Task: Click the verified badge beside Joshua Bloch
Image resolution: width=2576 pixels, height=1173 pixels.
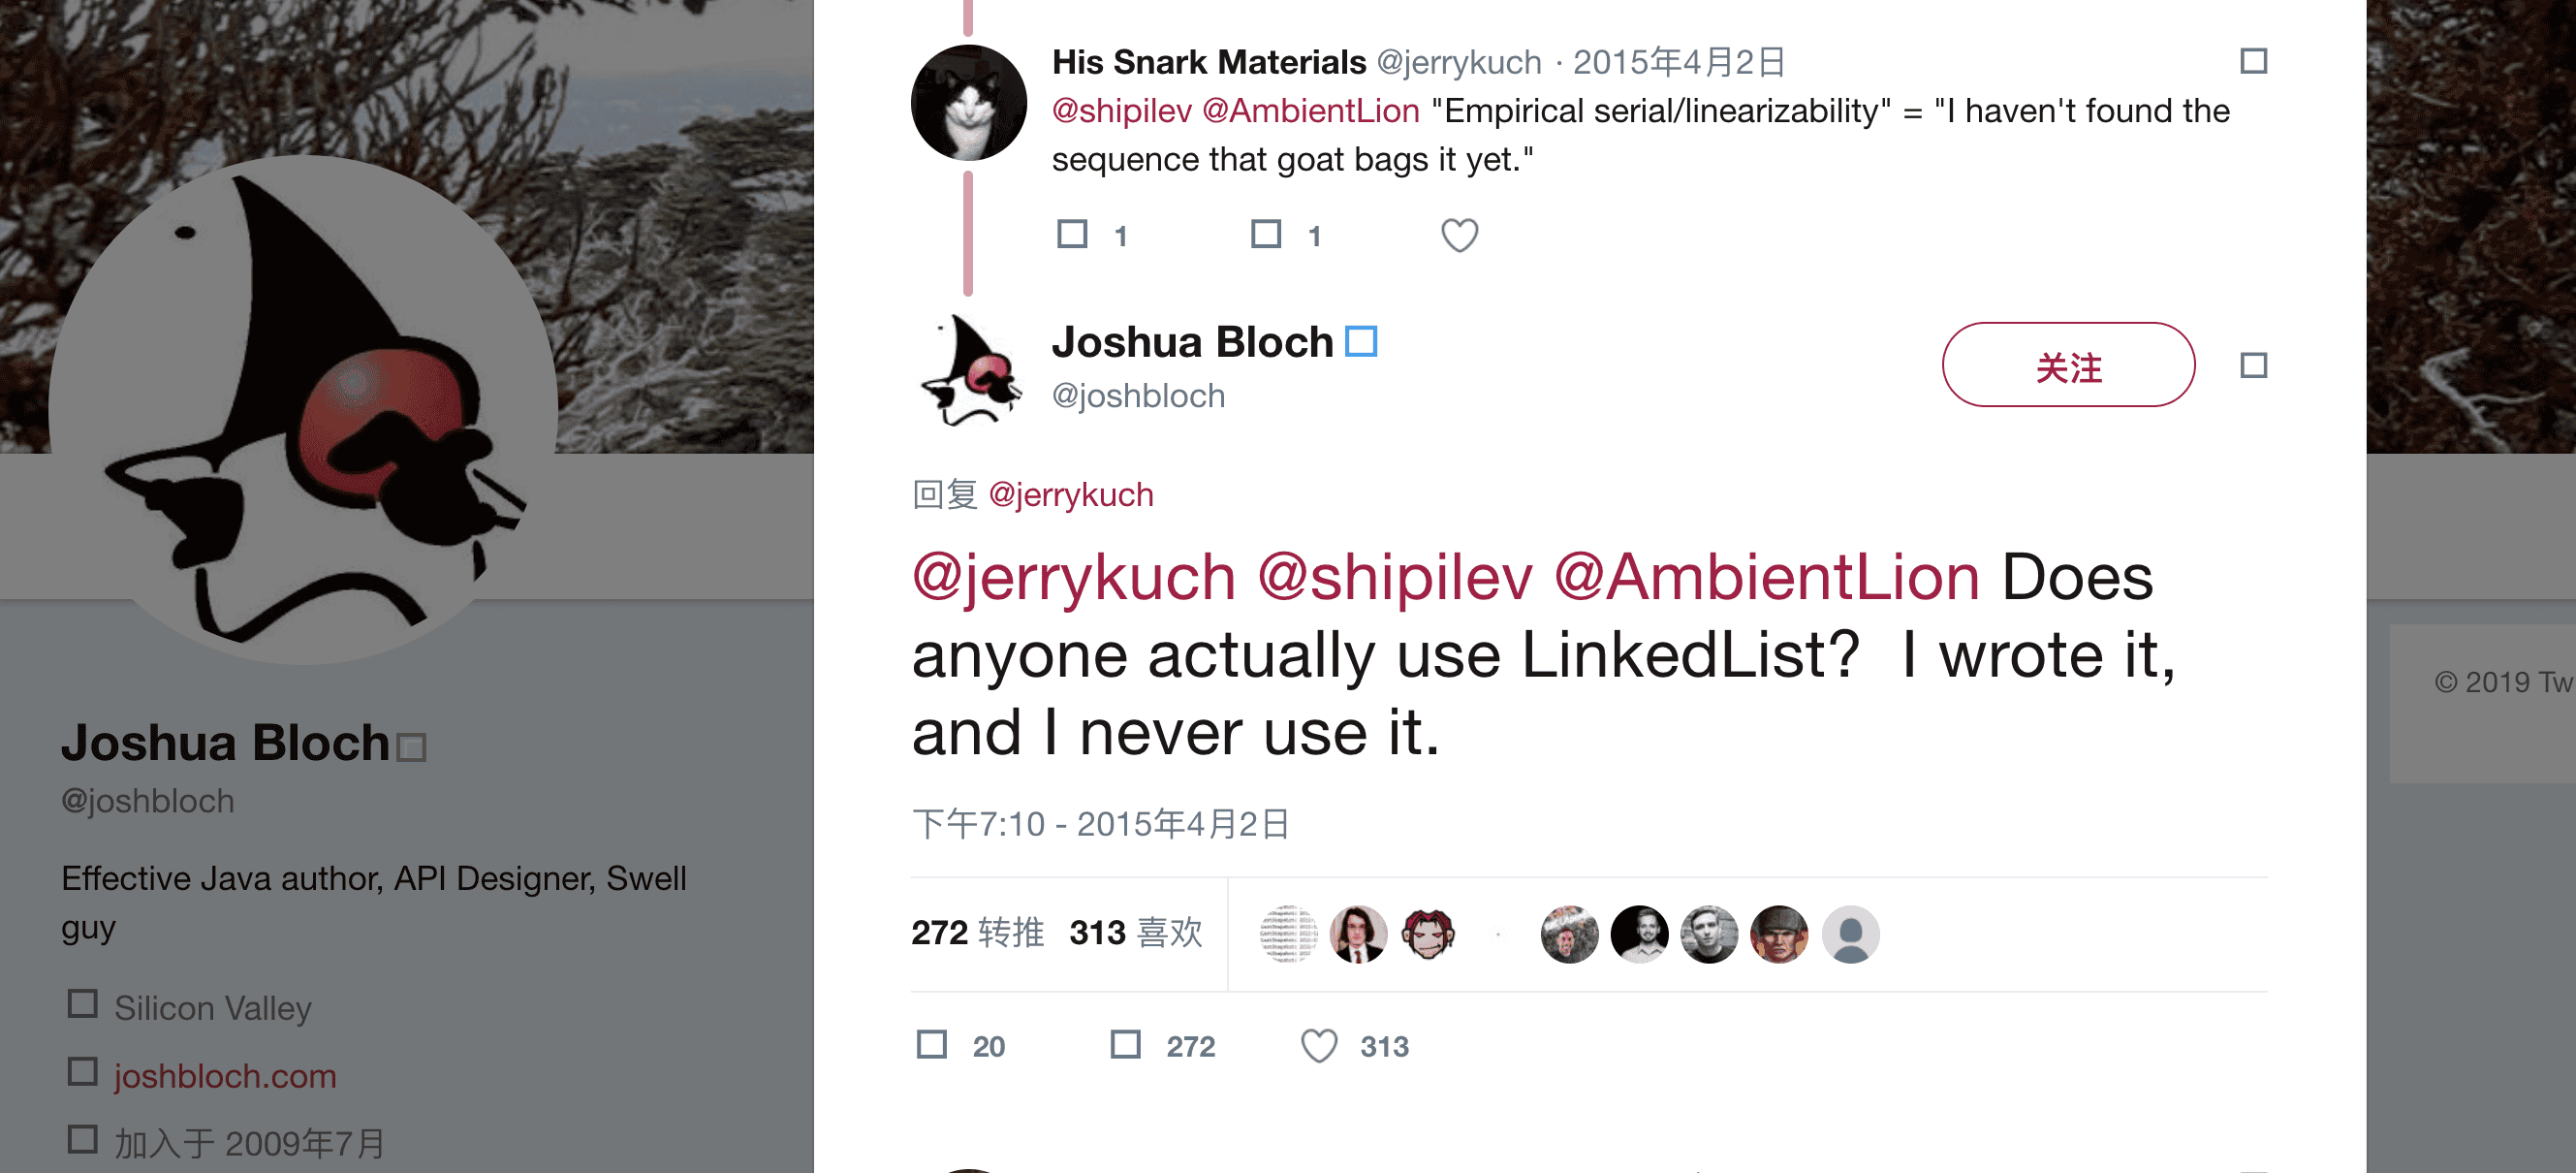Action: point(1361,342)
